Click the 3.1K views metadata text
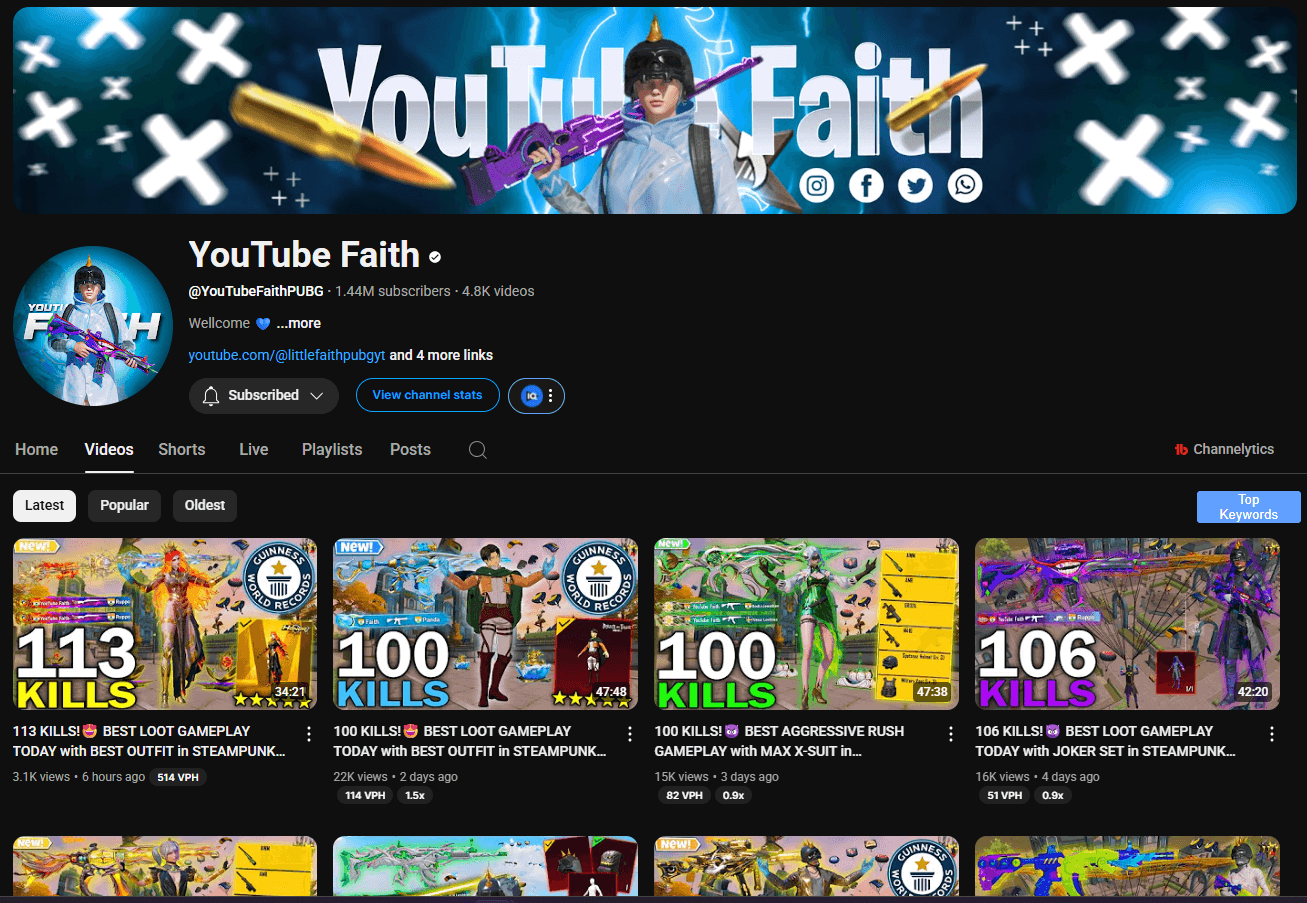 [42, 777]
